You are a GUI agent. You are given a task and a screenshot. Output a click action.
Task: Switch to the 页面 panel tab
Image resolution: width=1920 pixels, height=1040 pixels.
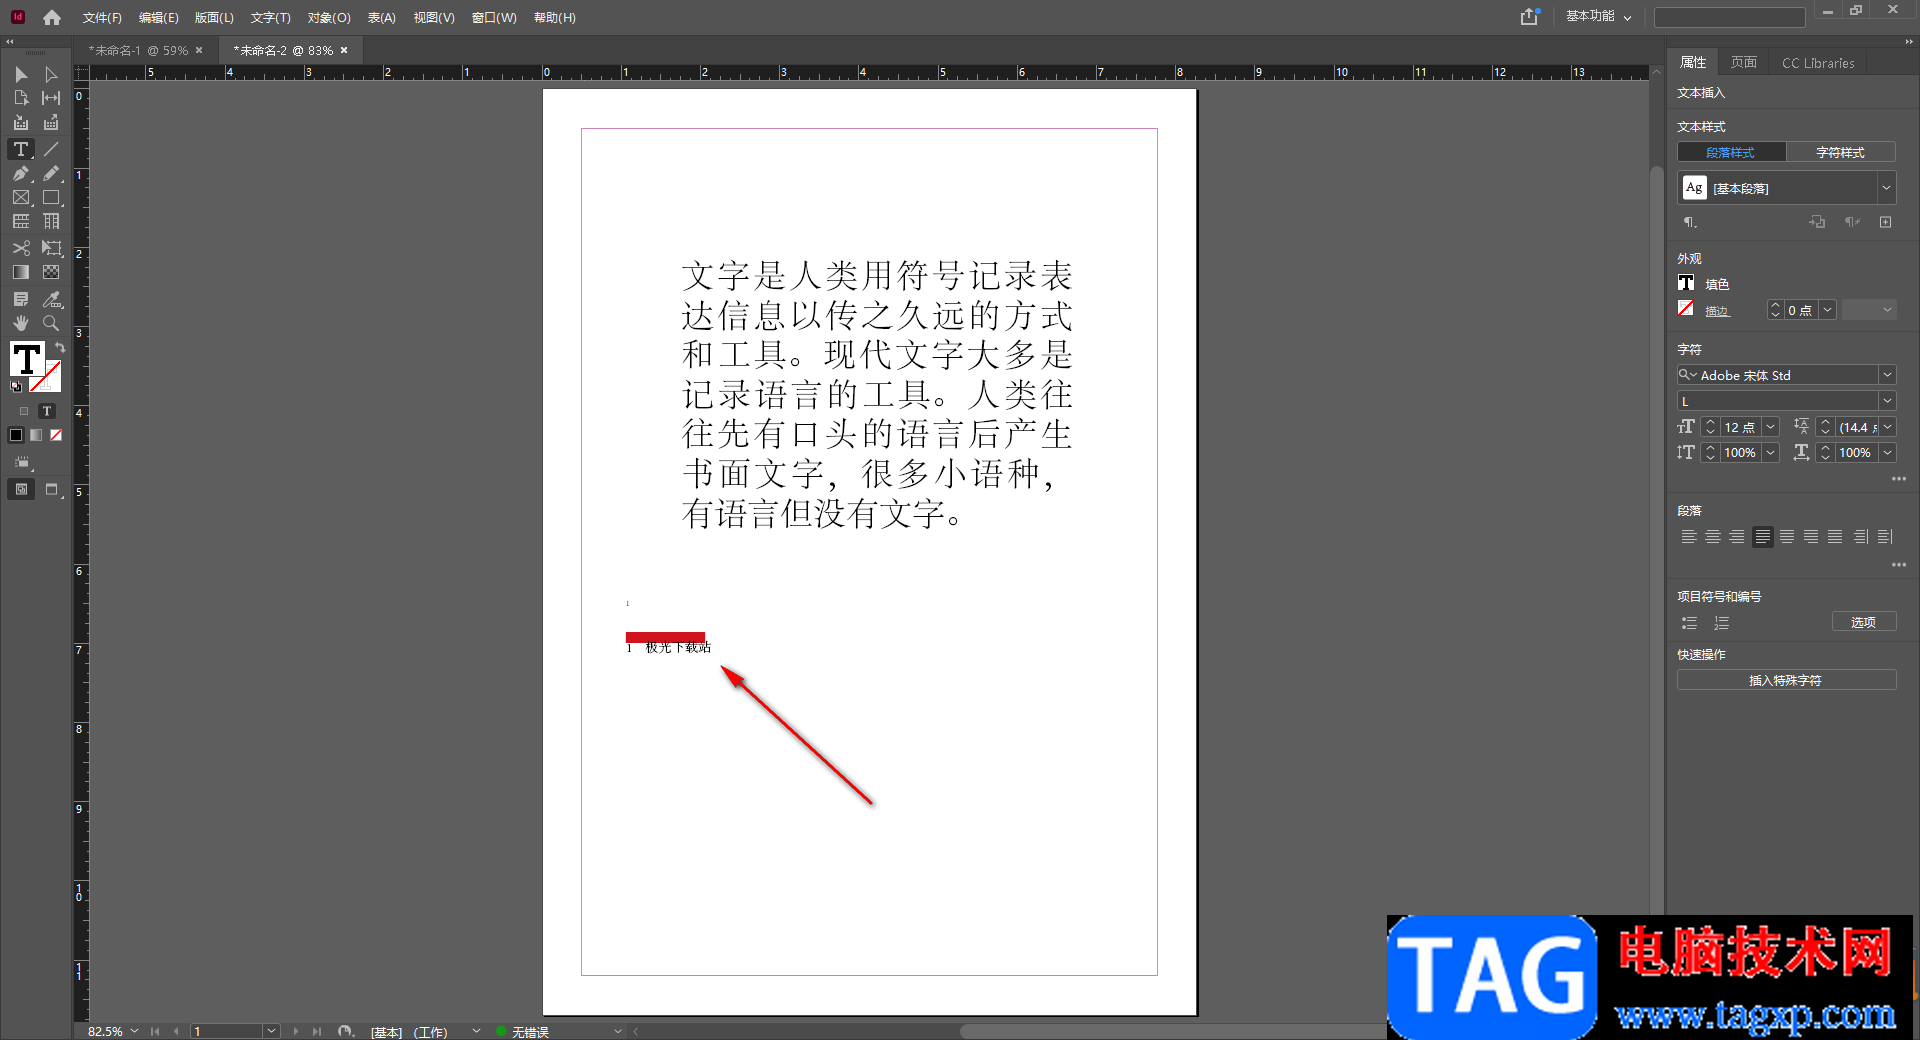(1744, 62)
